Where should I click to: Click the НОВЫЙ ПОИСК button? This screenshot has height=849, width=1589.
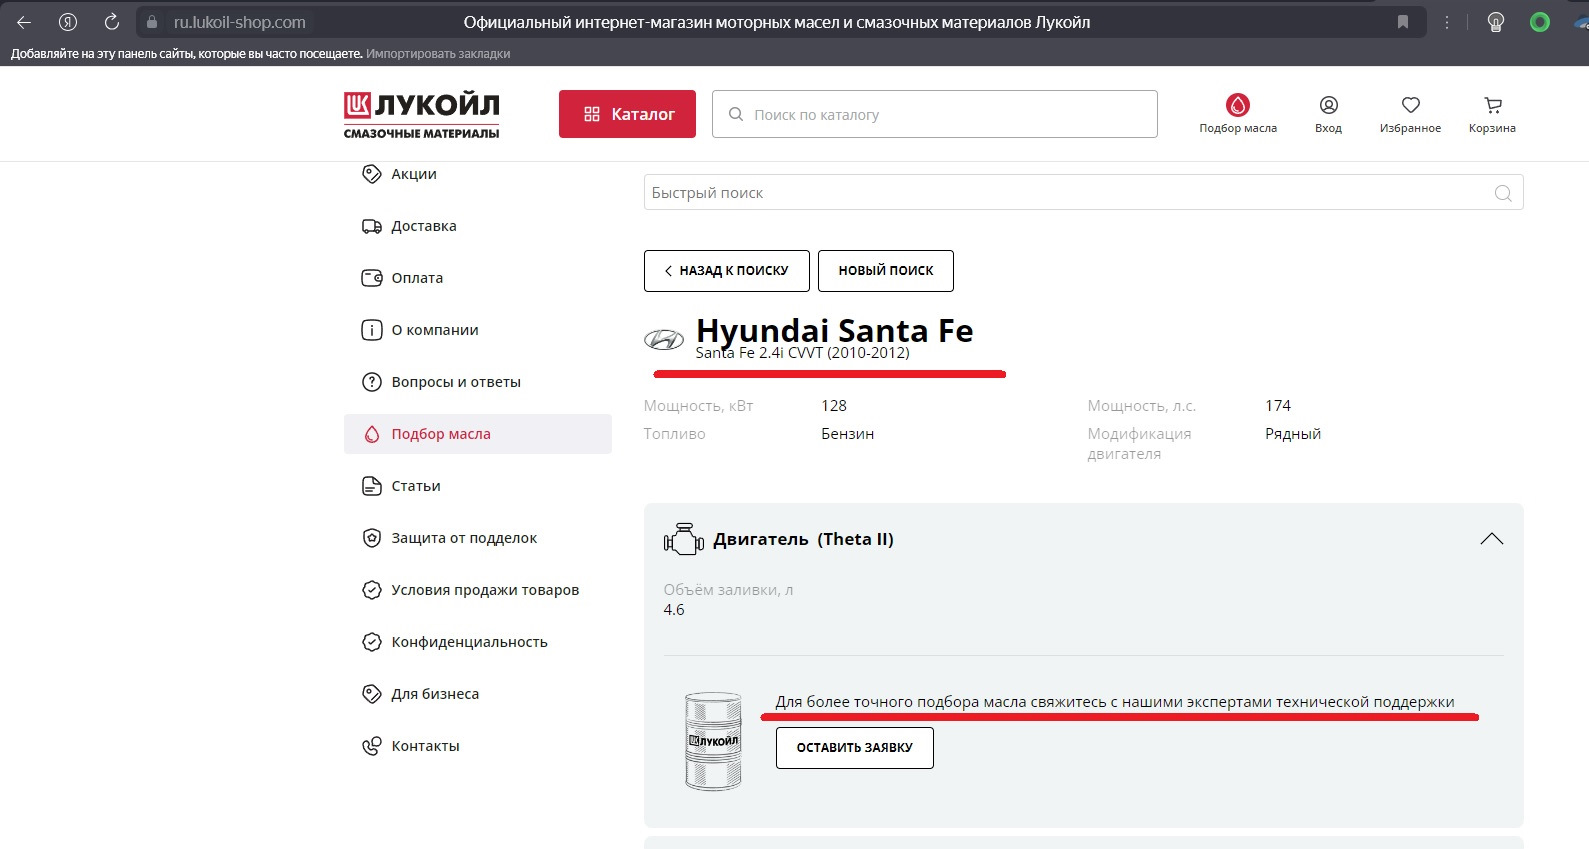point(885,271)
